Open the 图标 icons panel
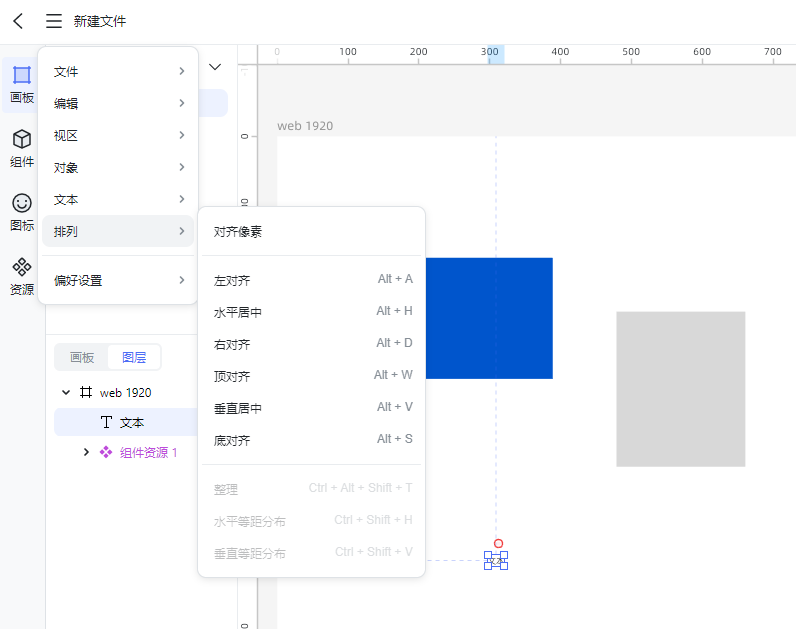 click(22, 212)
